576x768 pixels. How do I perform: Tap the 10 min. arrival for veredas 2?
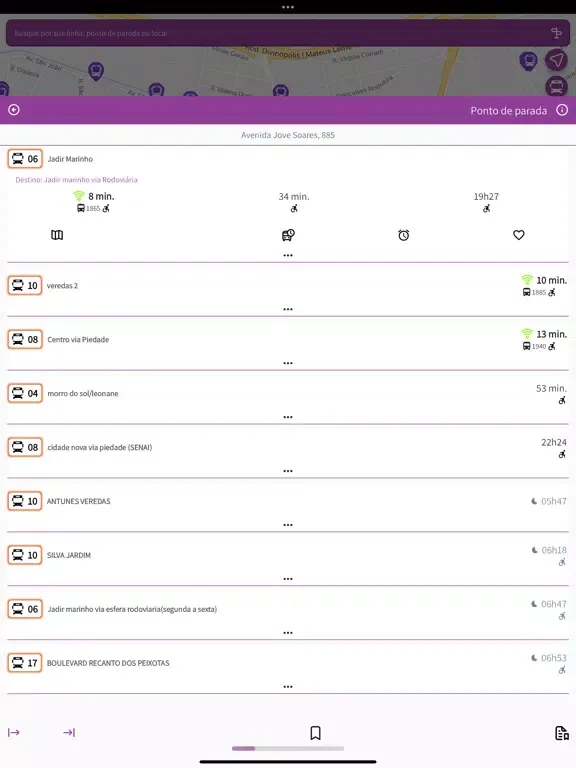[544, 286]
